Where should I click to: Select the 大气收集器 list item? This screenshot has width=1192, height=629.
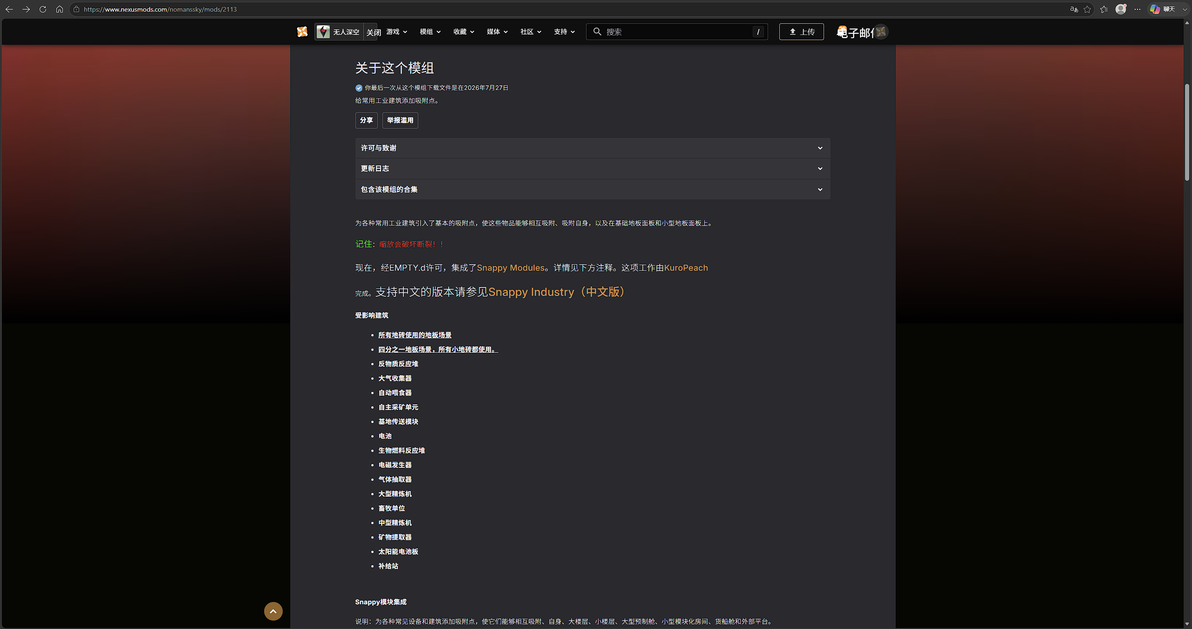(x=395, y=378)
